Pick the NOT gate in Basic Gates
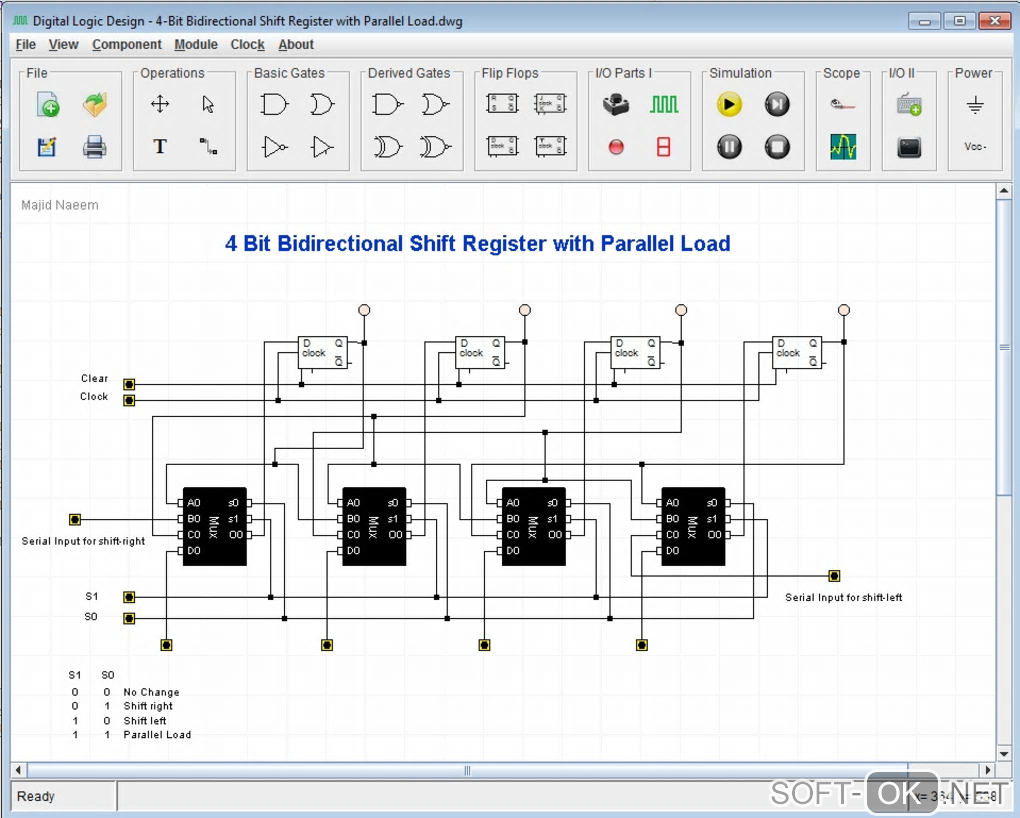Image resolution: width=1020 pixels, height=818 pixels. pyautogui.click(x=275, y=147)
